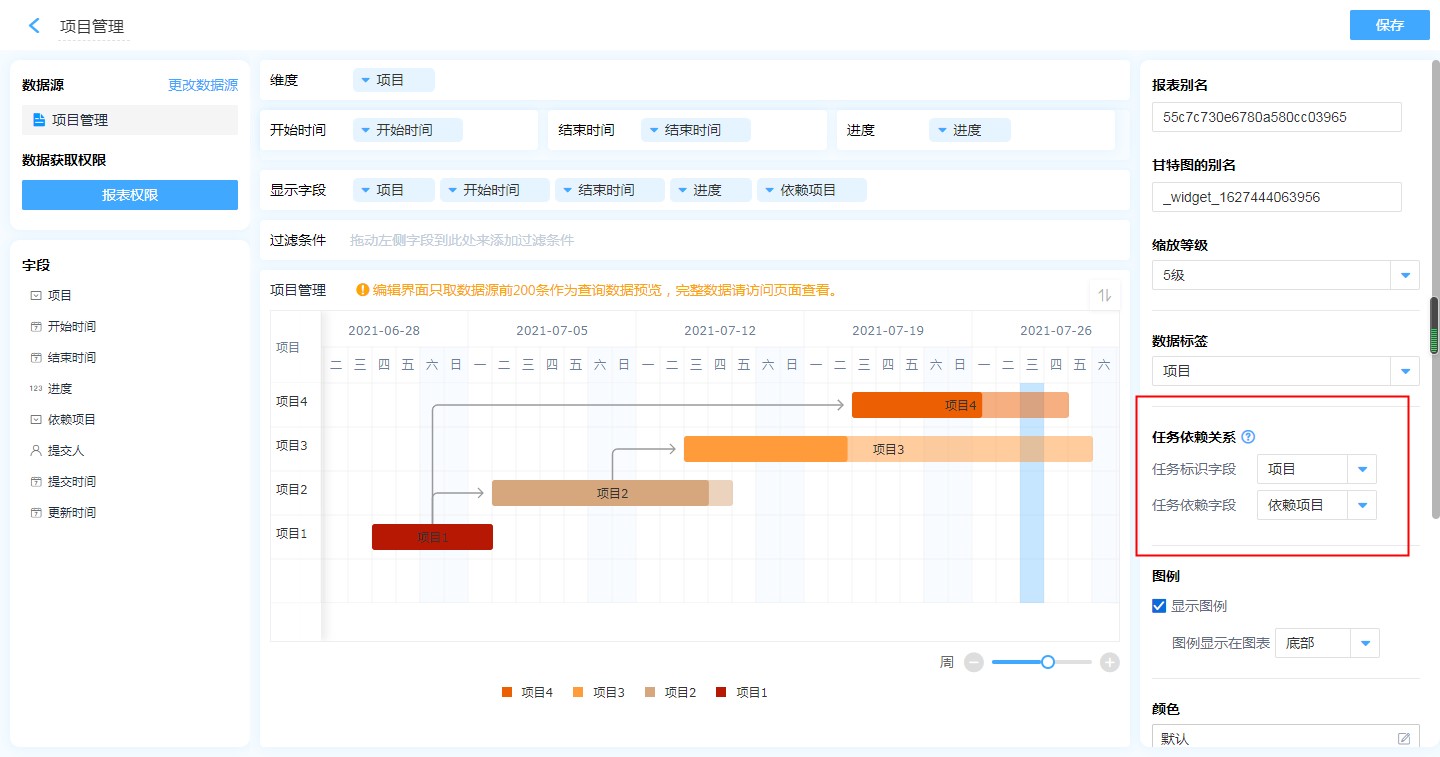Select the 依赖项目 field in the field list
The image size is (1440, 757).
pos(71,420)
